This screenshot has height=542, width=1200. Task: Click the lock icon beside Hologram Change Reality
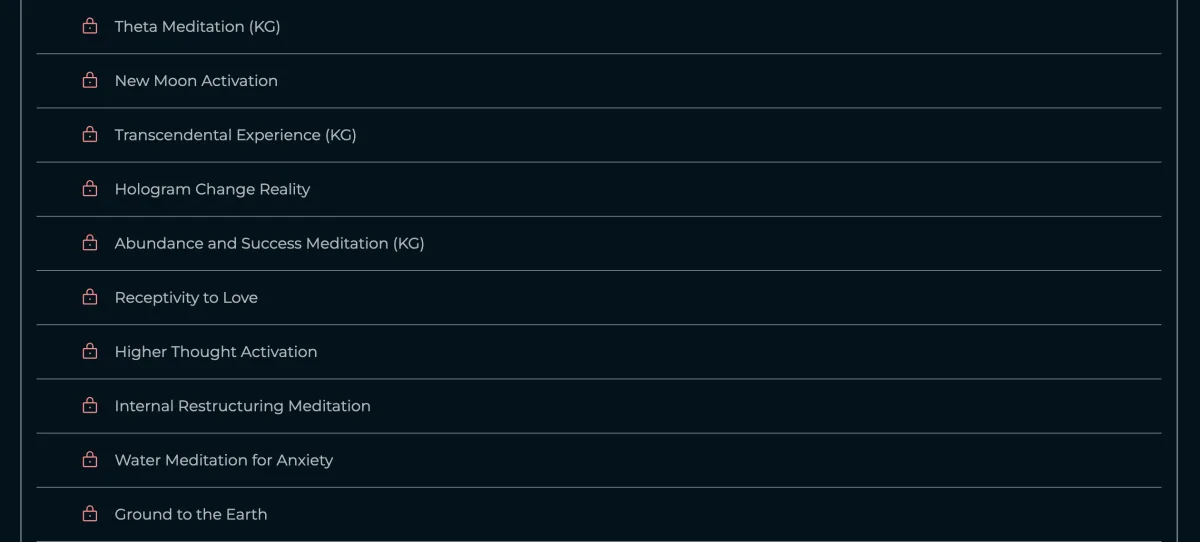tap(90, 189)
